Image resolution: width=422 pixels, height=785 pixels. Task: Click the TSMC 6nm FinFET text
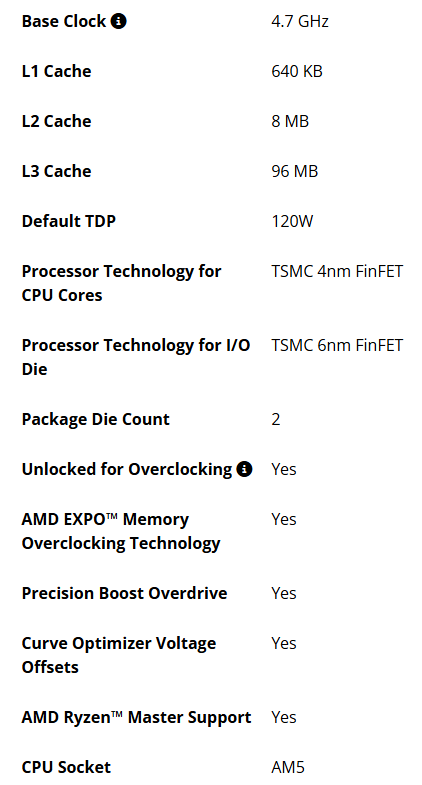(x=337, y=345)
